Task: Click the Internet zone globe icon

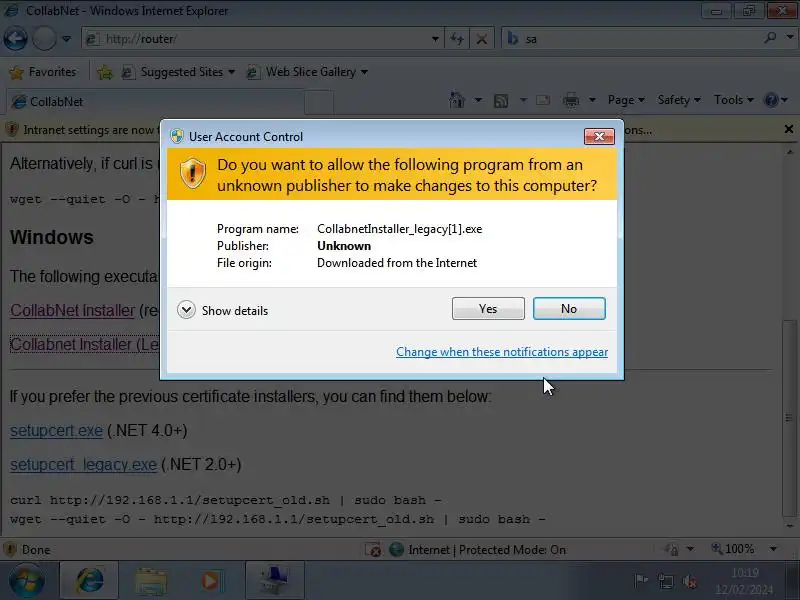Action: [396, 549]
